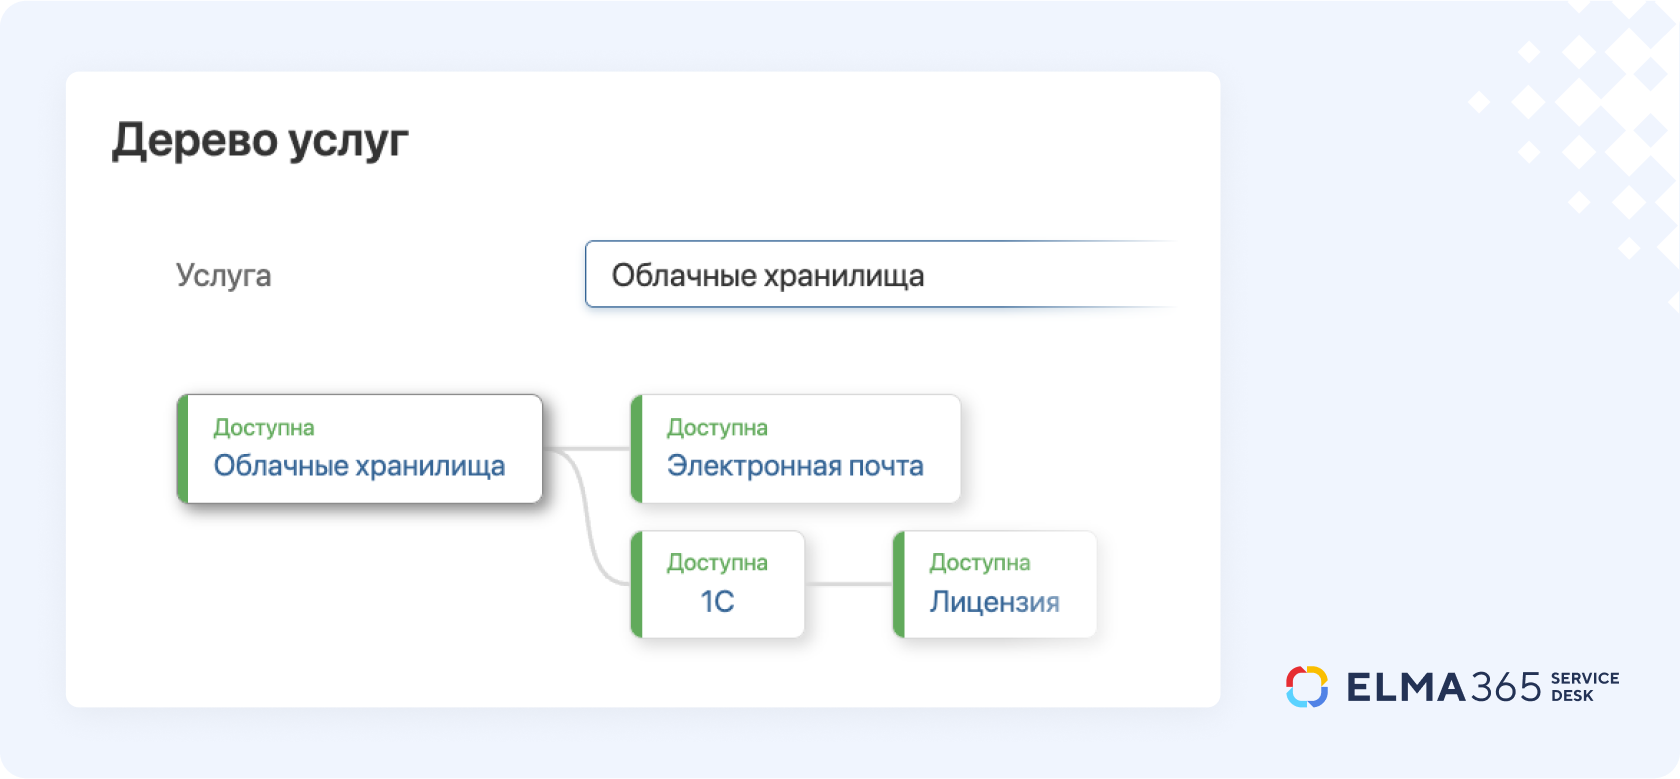Select the Электронная почта service name

pos(795,466)
